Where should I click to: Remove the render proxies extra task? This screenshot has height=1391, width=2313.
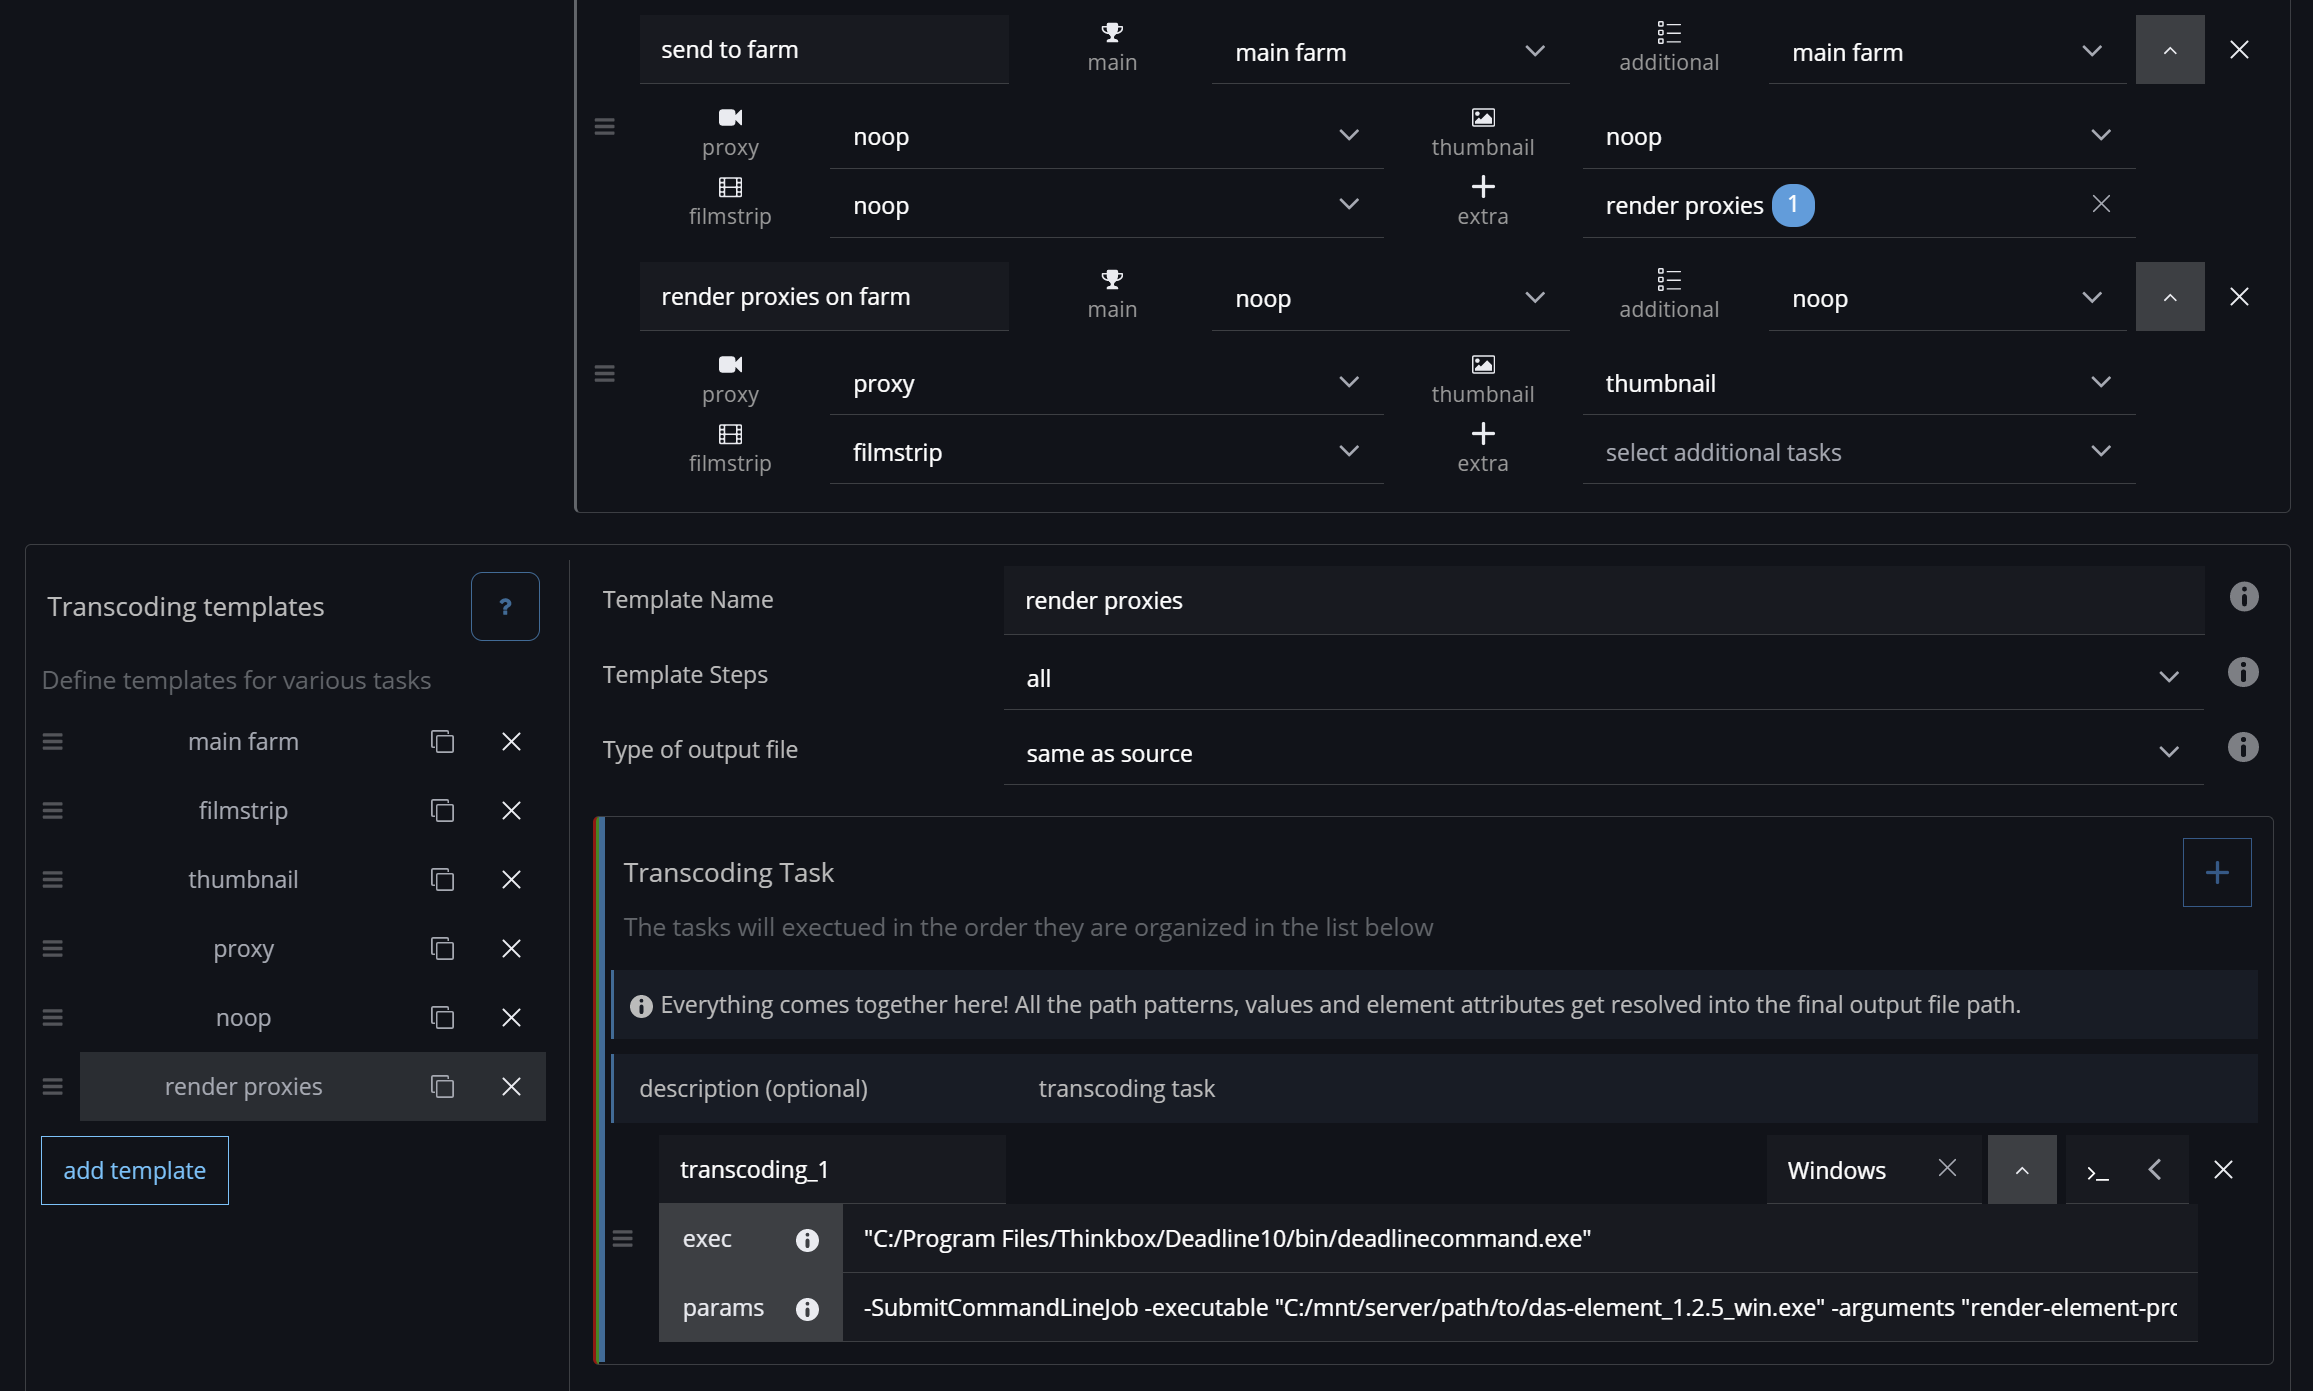pos(2101,204)
